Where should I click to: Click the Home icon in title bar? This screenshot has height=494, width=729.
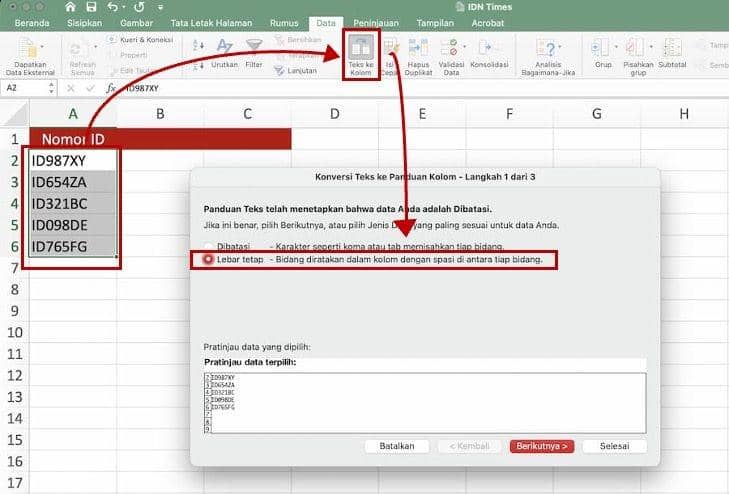[70, 7]
